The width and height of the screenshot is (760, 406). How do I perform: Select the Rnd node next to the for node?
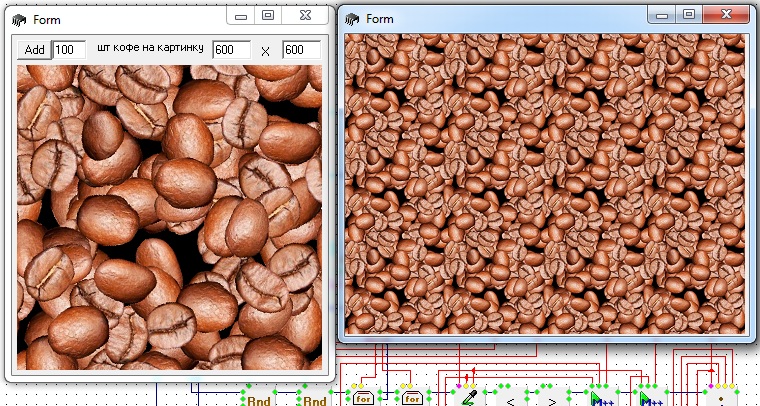coord(315,398)
